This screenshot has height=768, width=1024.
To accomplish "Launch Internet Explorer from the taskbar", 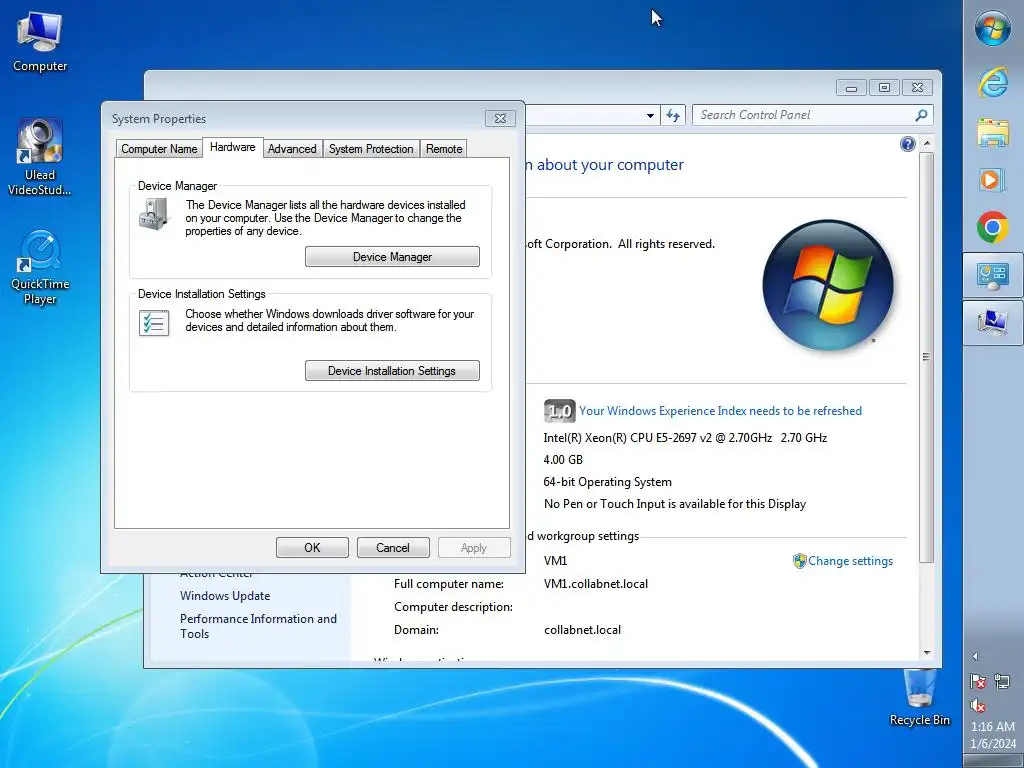I will click(x=993, y=83).
